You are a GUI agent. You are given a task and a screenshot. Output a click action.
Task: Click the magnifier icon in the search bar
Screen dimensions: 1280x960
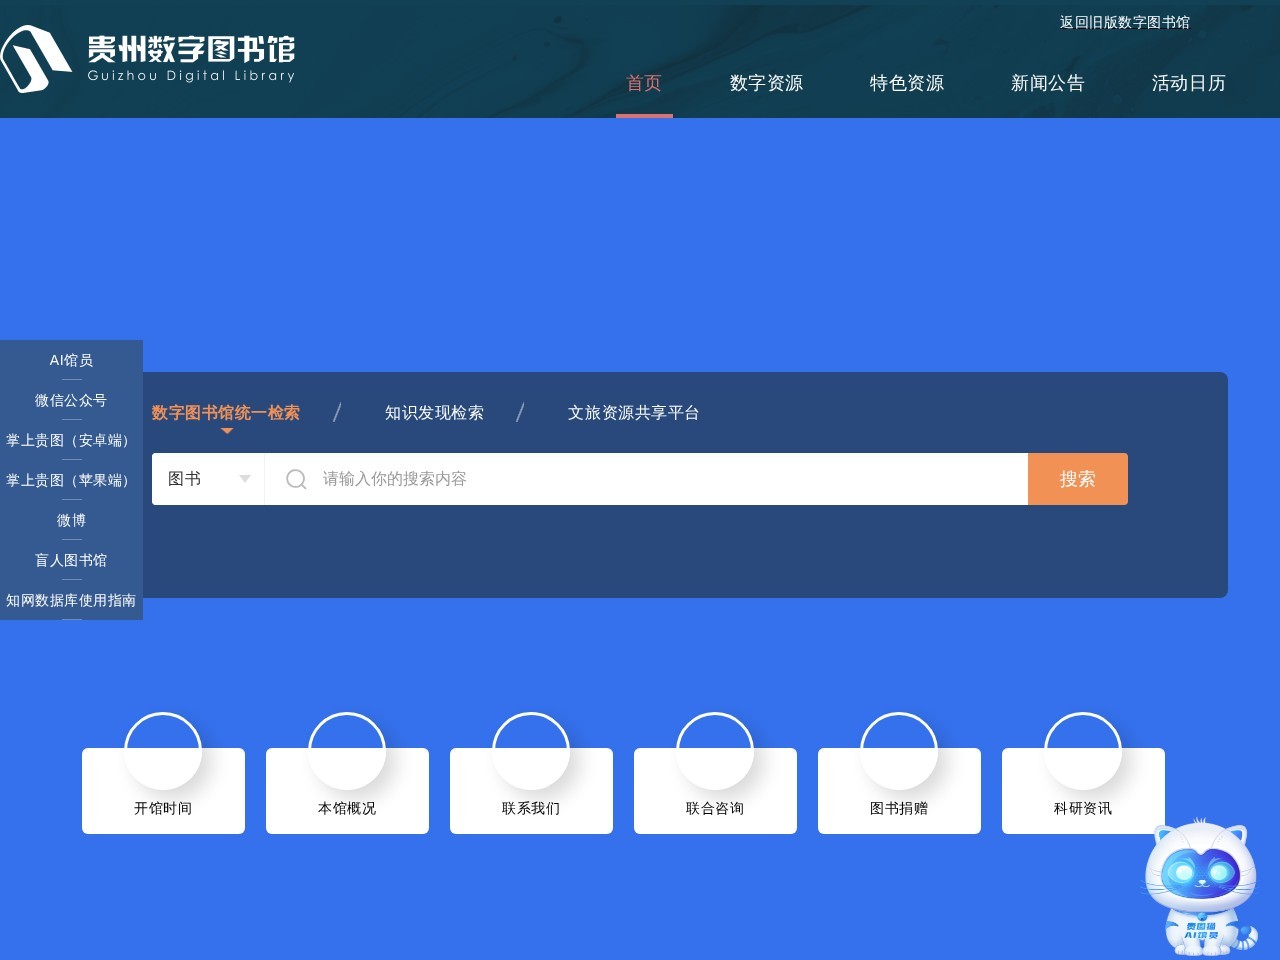295,479
